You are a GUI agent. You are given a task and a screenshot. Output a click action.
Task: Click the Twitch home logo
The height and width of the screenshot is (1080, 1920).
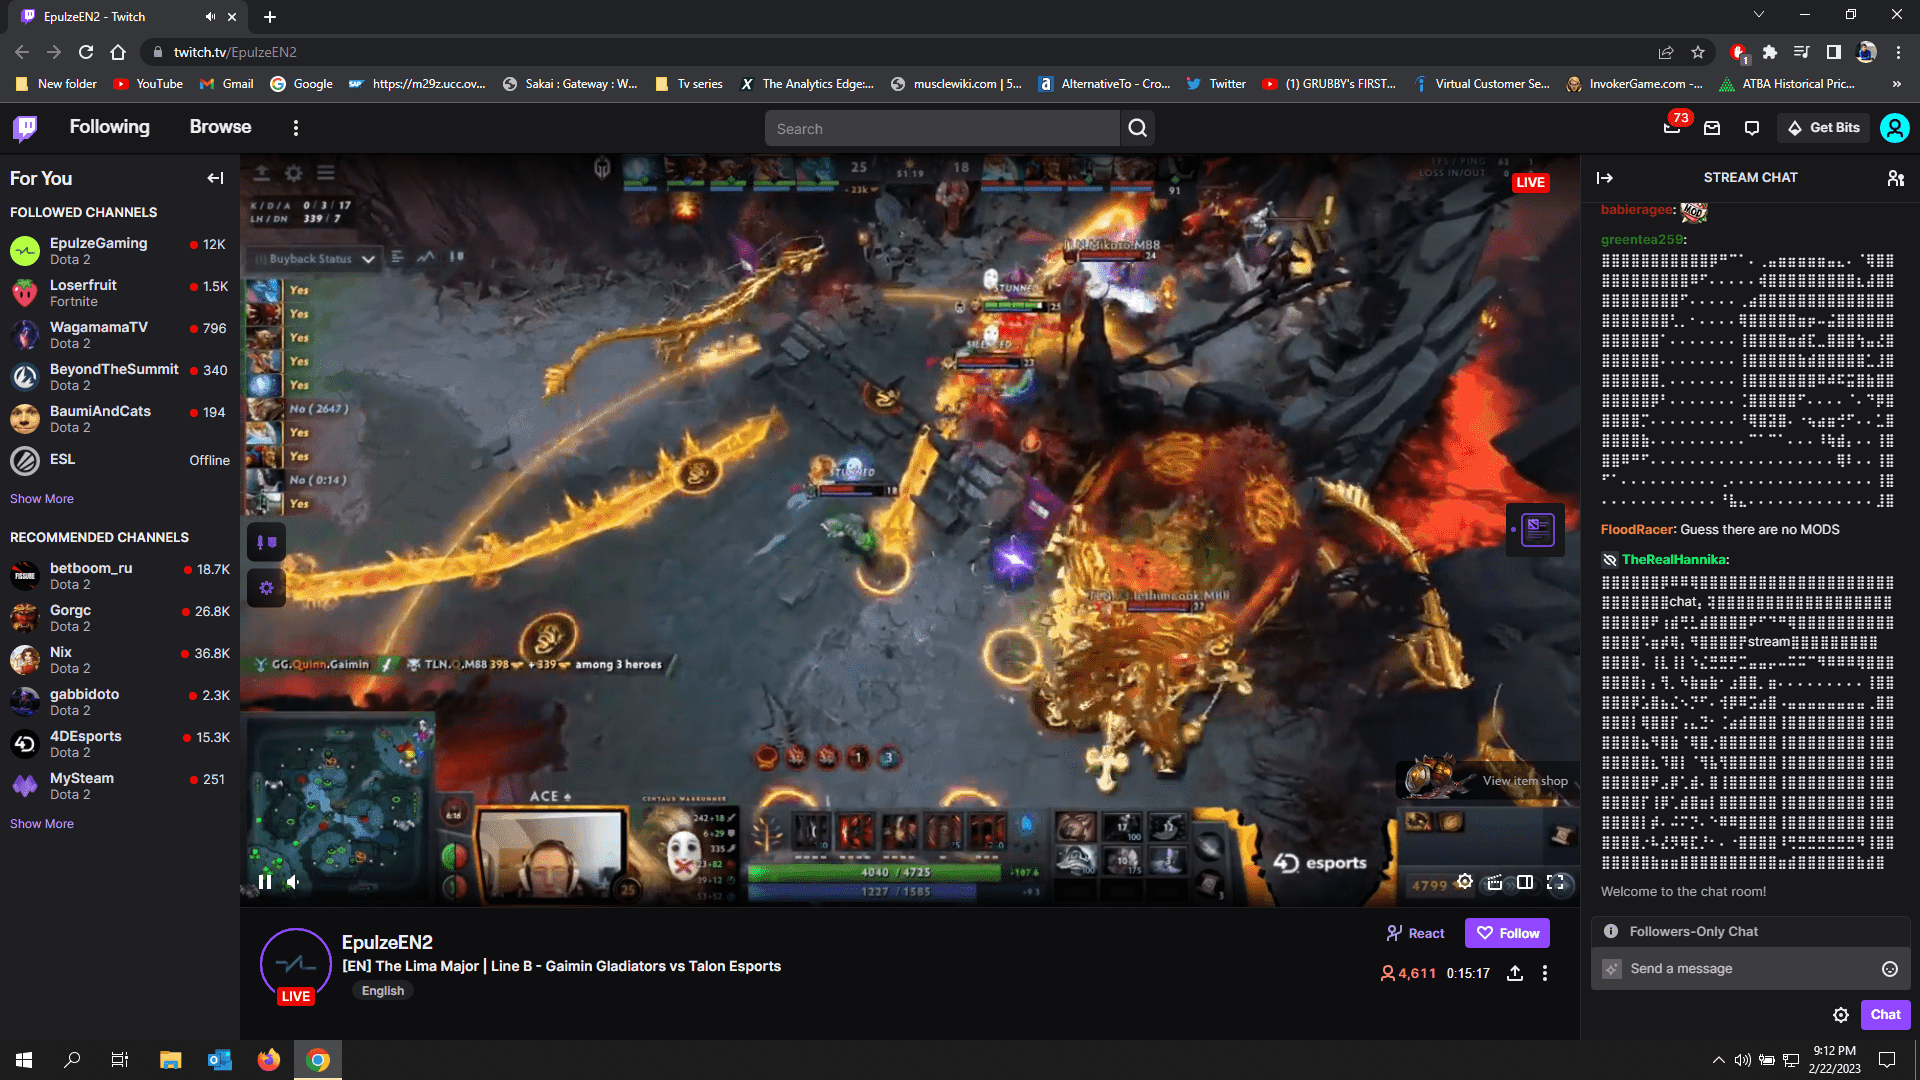pos(24,128)
